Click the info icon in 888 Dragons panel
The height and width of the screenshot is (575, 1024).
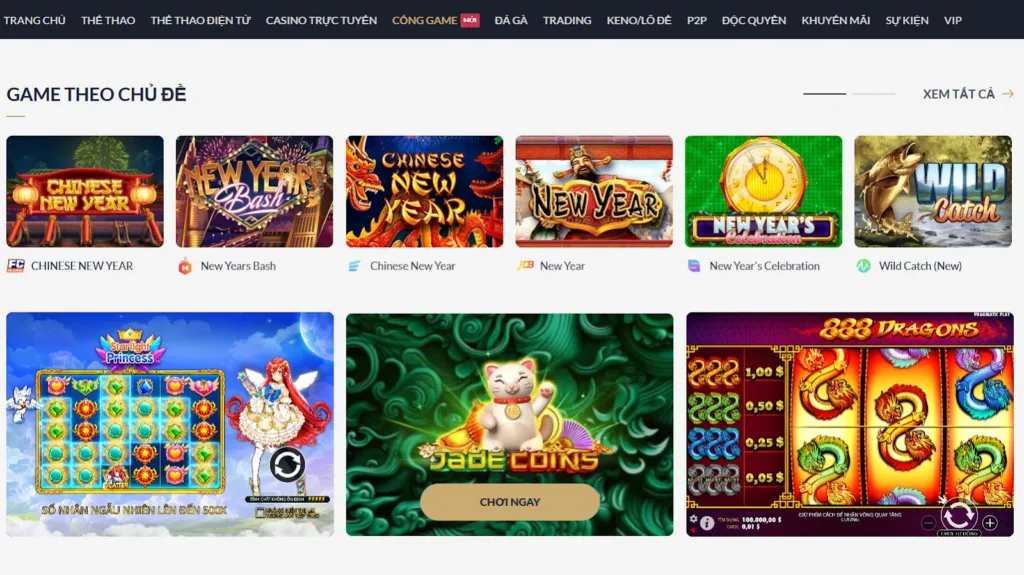(x=707, y=523)
